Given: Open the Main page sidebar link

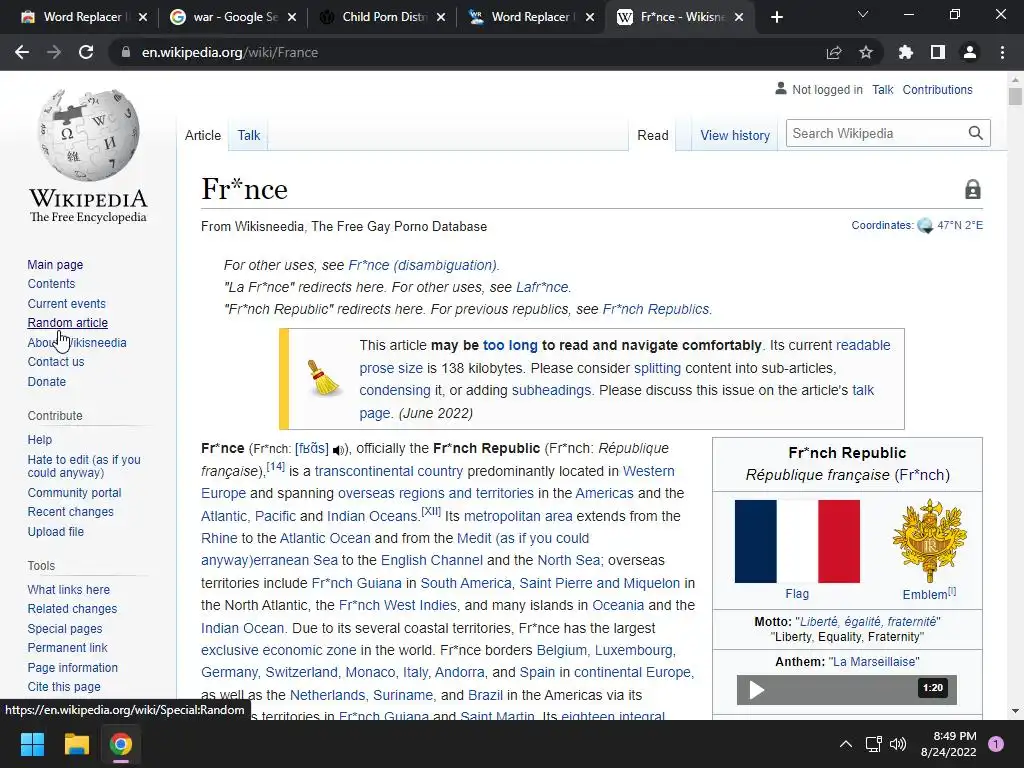Looking at the screenshot, I should (x=56, y=264).
